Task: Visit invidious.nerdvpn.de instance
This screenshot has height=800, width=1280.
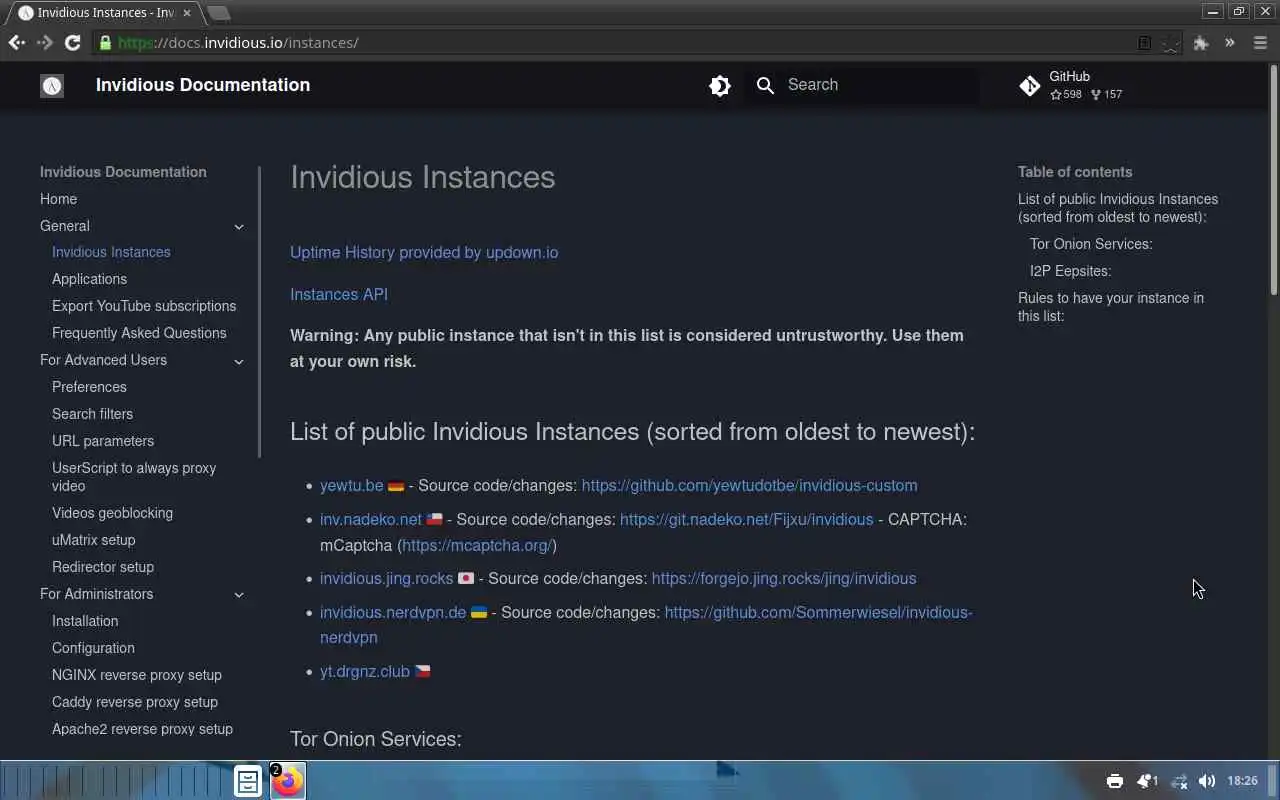Action: (x=393, y=612)
